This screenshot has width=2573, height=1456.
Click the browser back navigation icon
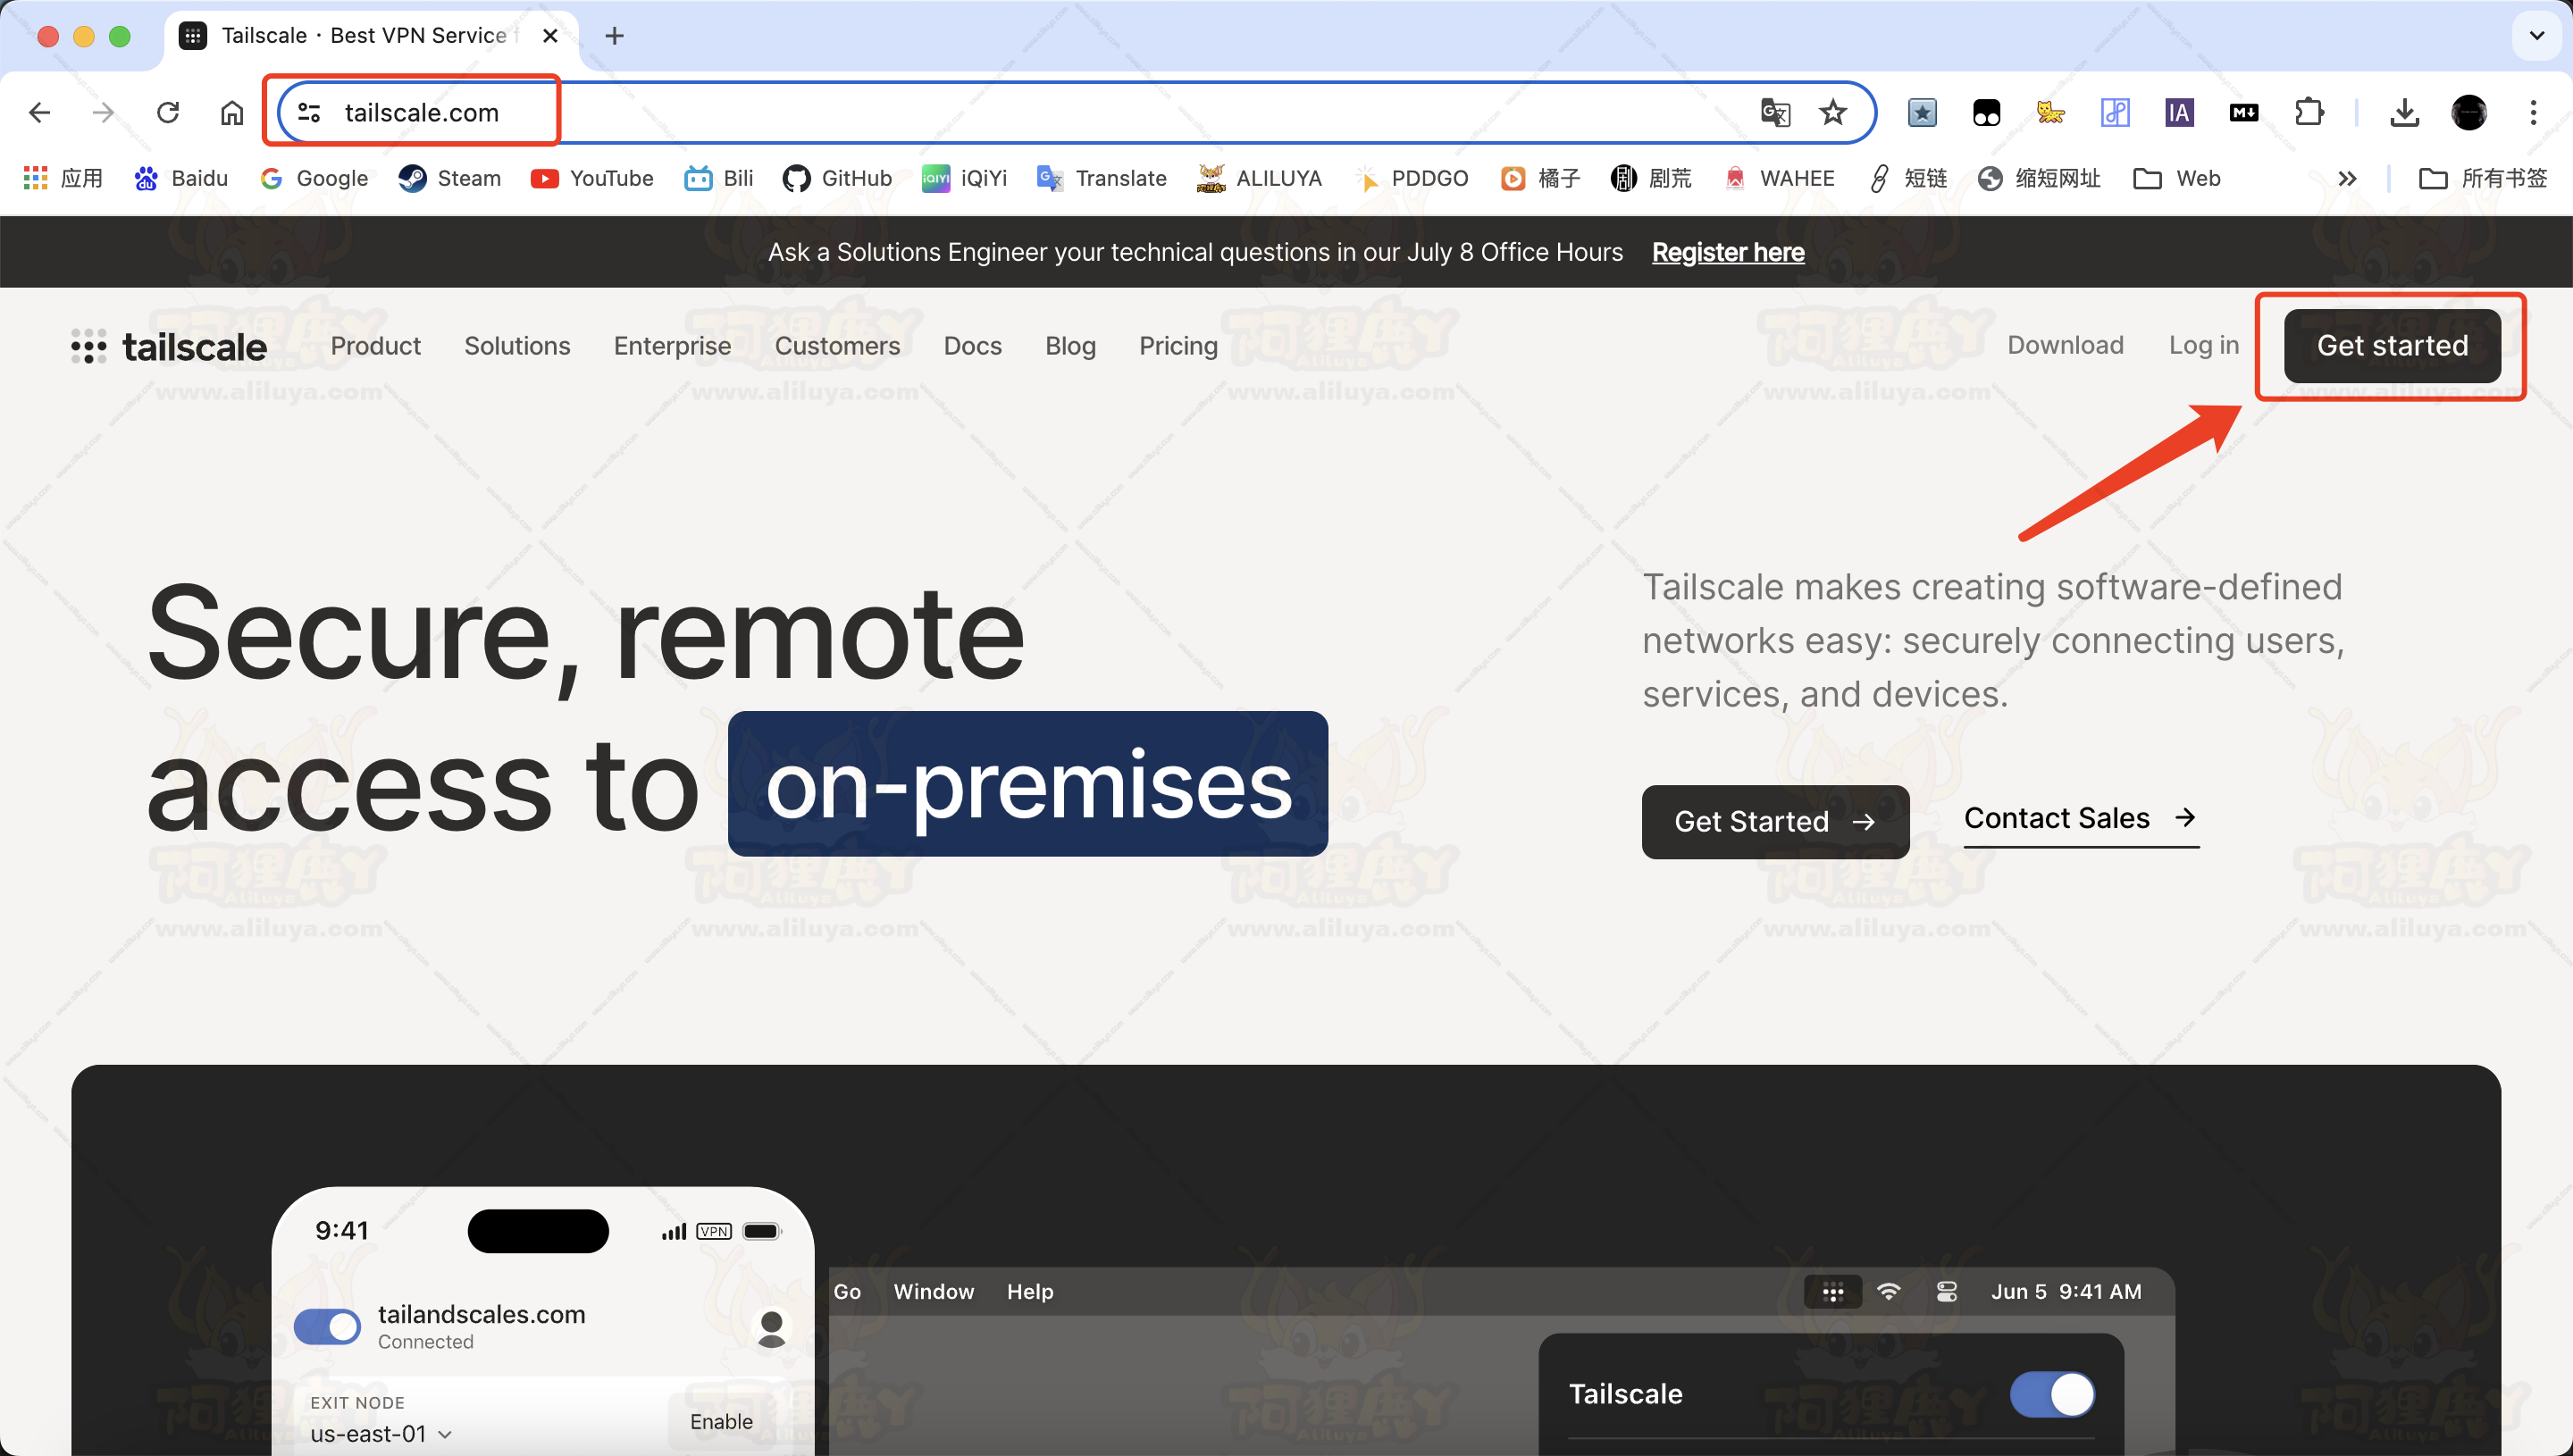(x=40, y=112)
